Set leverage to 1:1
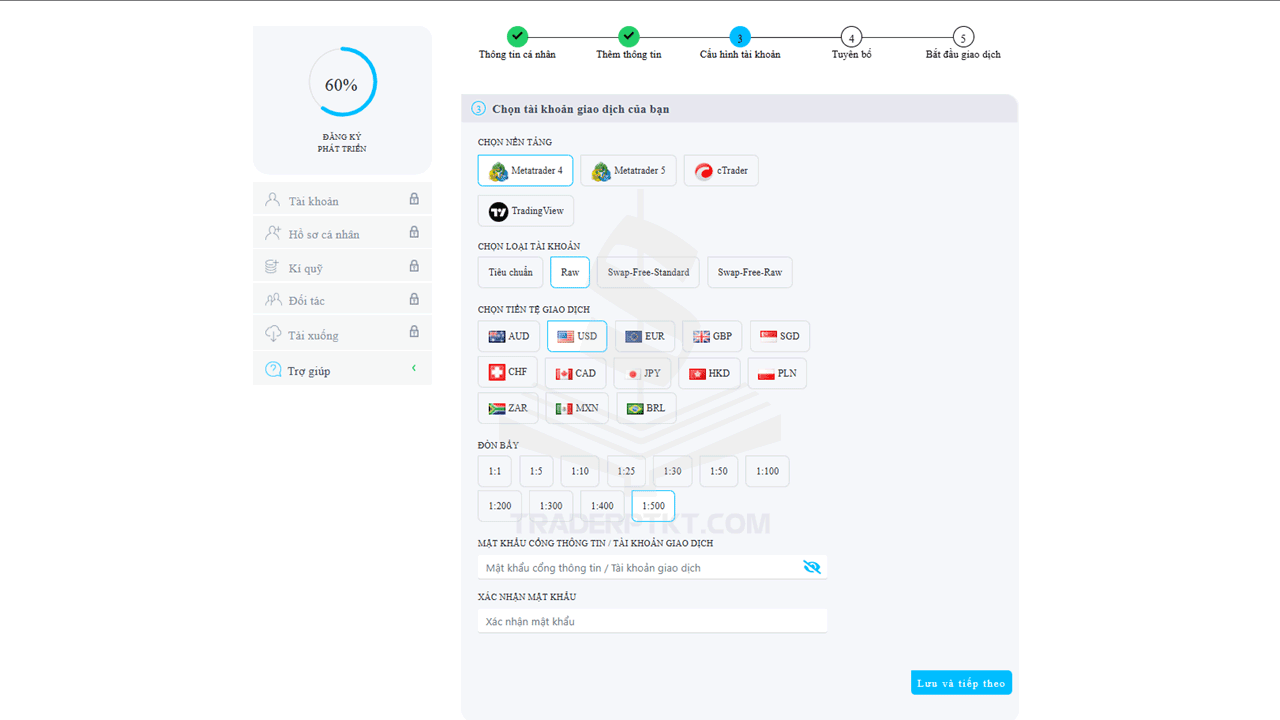 click(x=495, y=471)
